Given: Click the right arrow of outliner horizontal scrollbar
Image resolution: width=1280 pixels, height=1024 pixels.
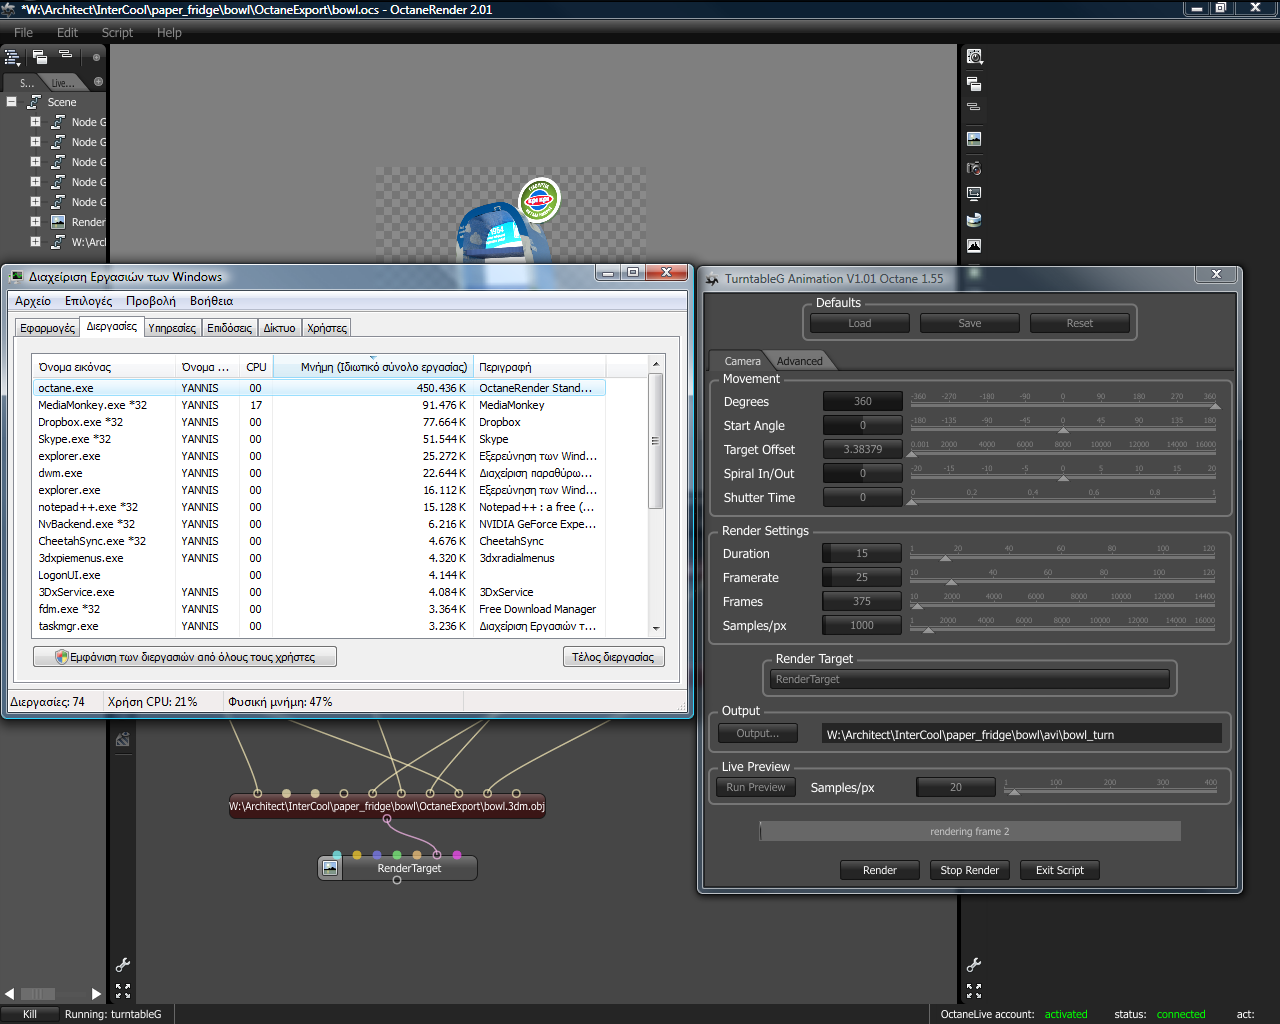Looking at the screenshot, I should tap(96, 994).
